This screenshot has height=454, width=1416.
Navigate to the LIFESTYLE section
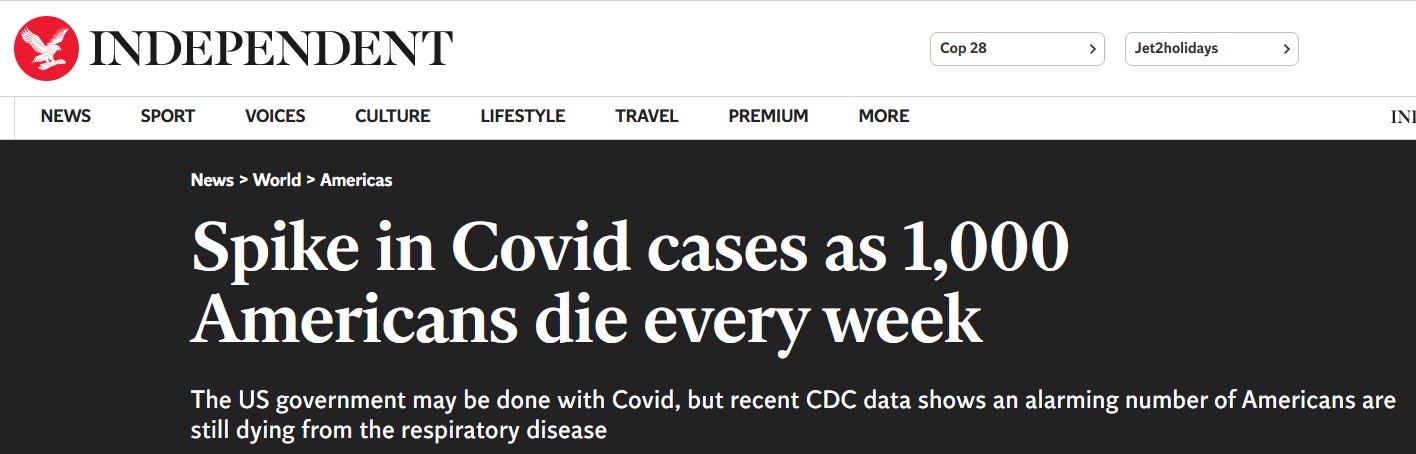pyautogui.click(x=522, y=116)
